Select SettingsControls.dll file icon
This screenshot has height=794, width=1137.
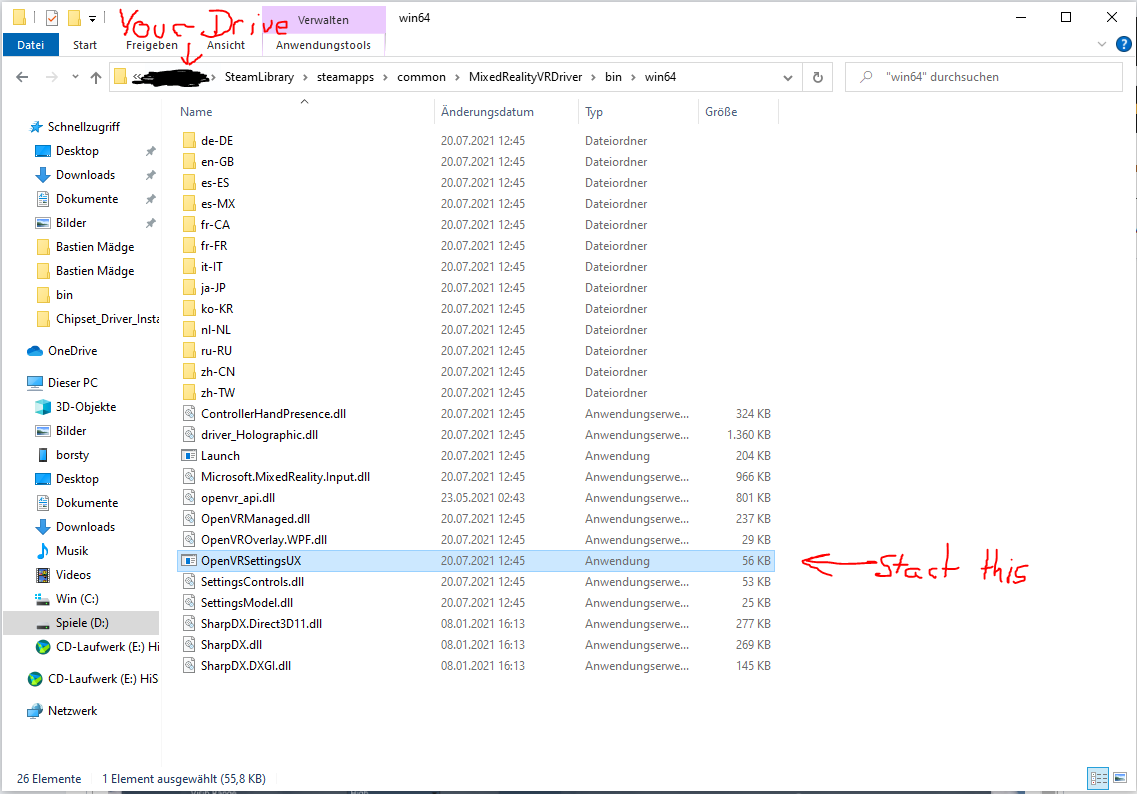tap(189, 582)
